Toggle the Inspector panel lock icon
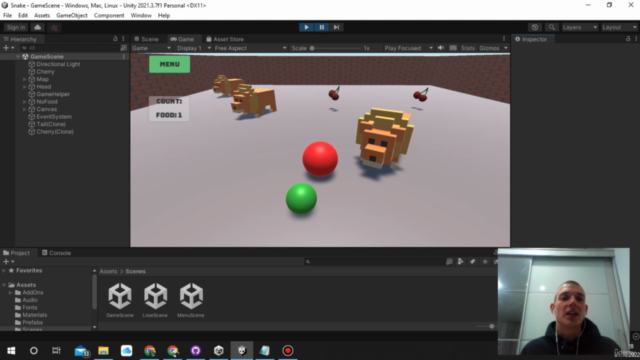Screen dimensions: 640x360 (x=628, y=39)
